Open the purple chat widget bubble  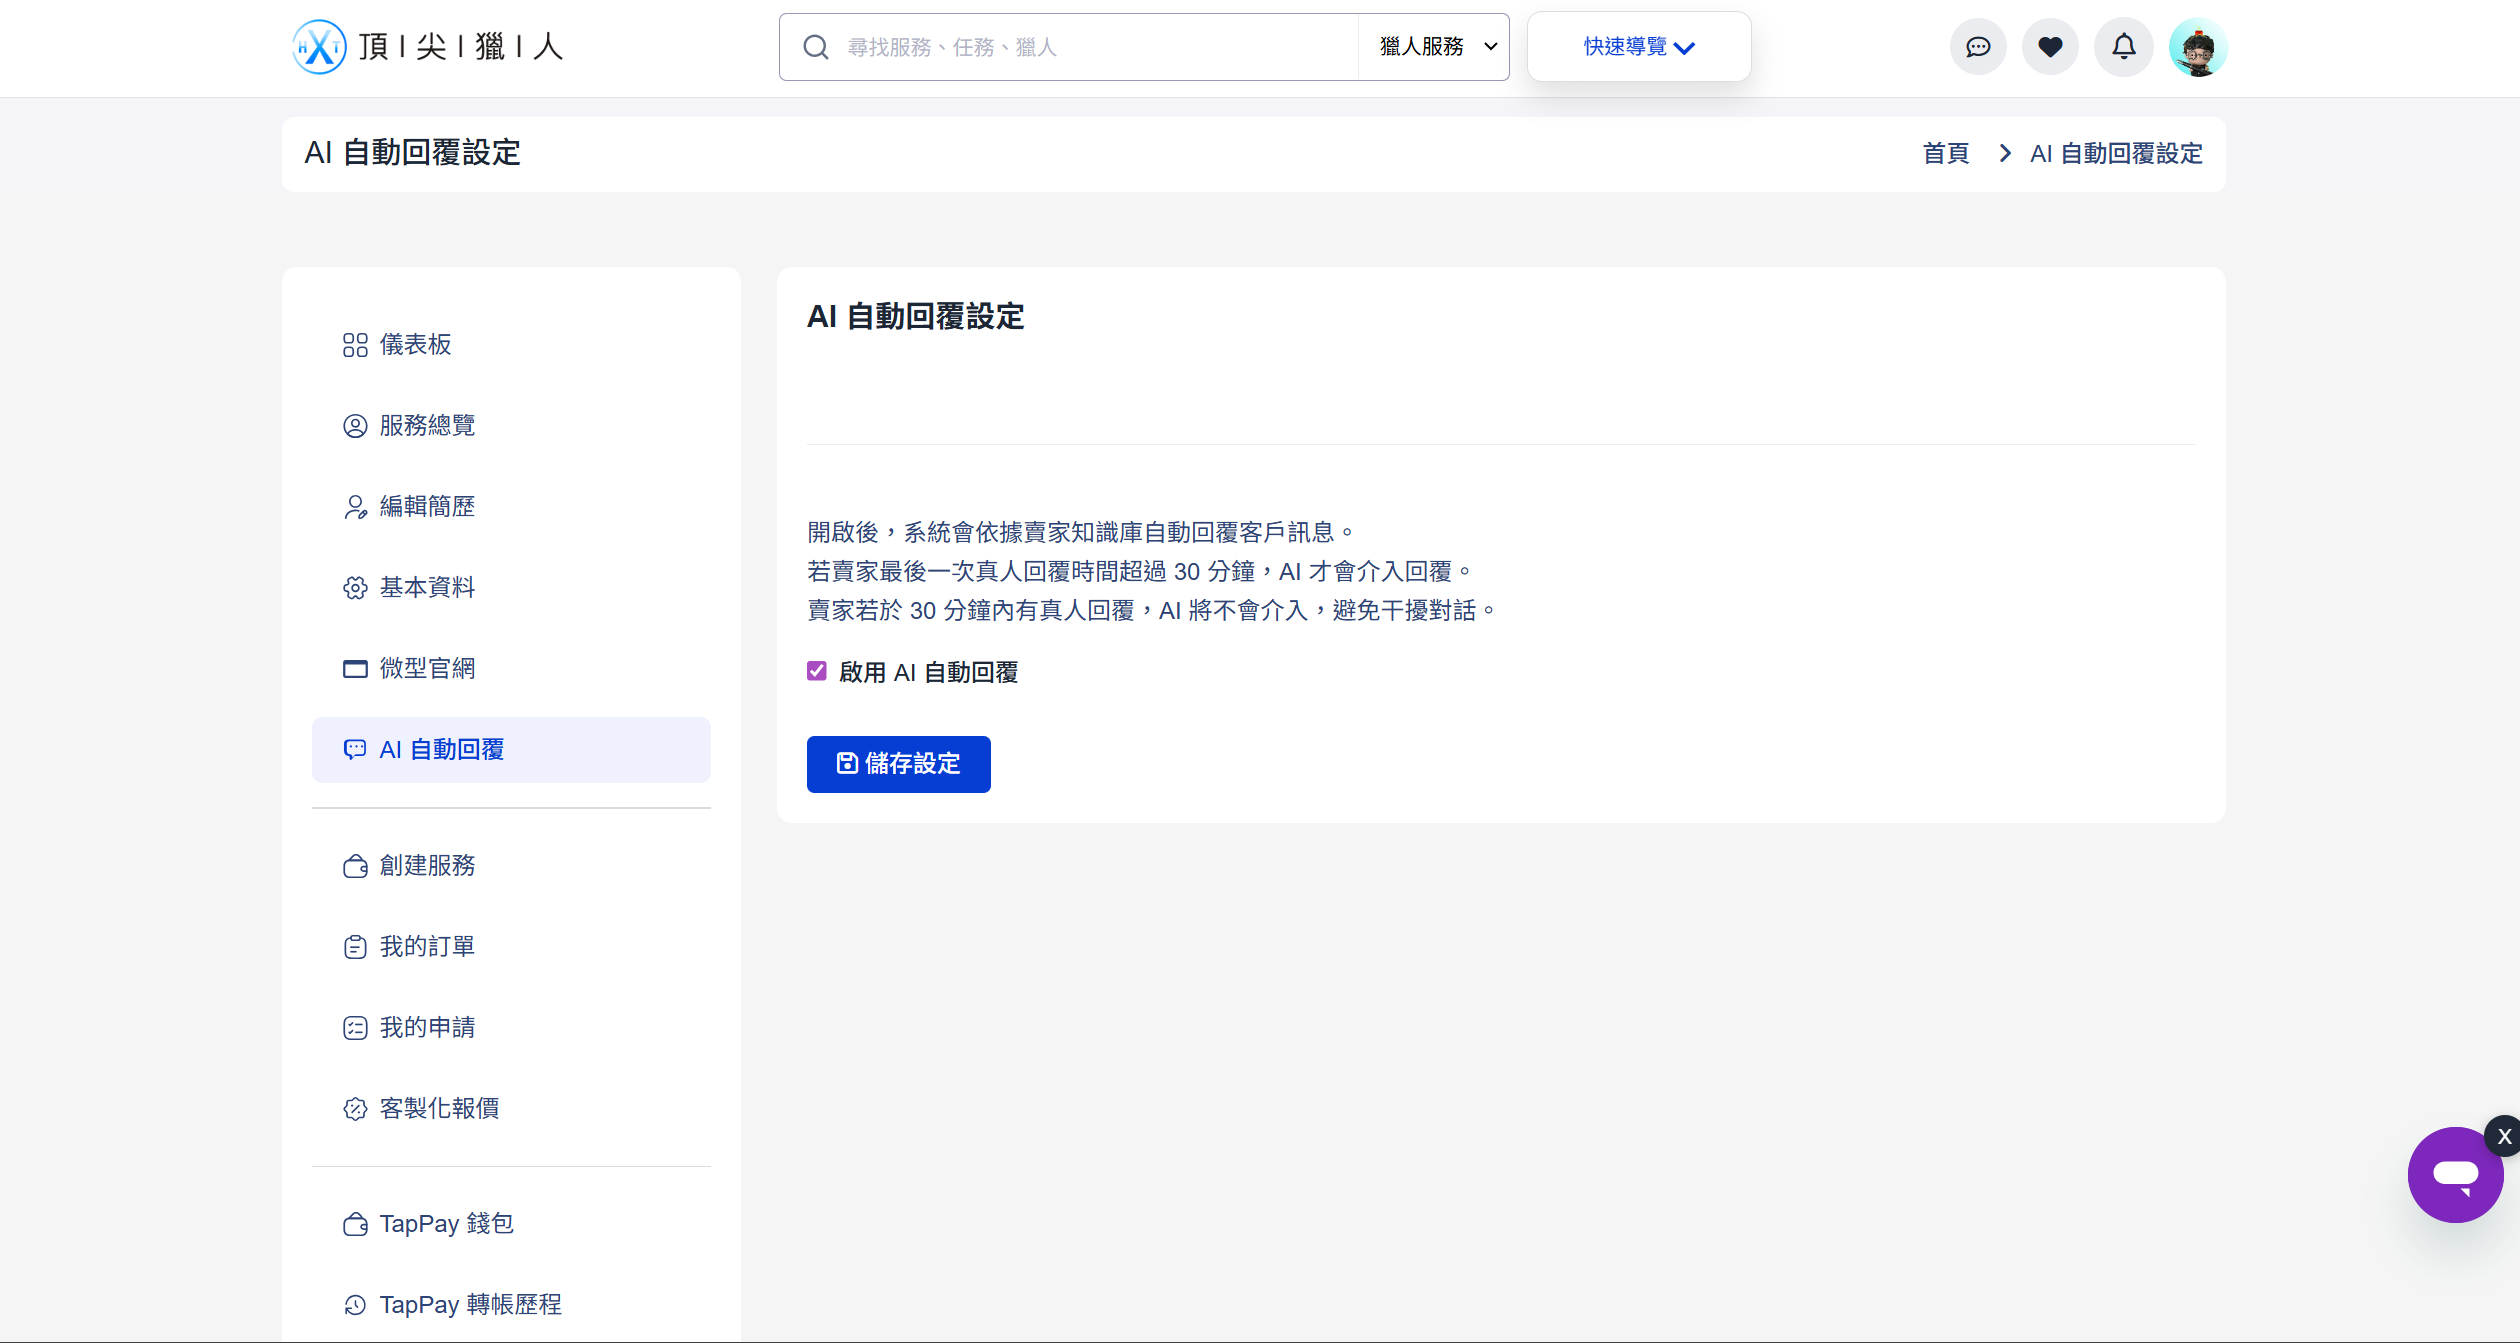pos(2454,1174)
